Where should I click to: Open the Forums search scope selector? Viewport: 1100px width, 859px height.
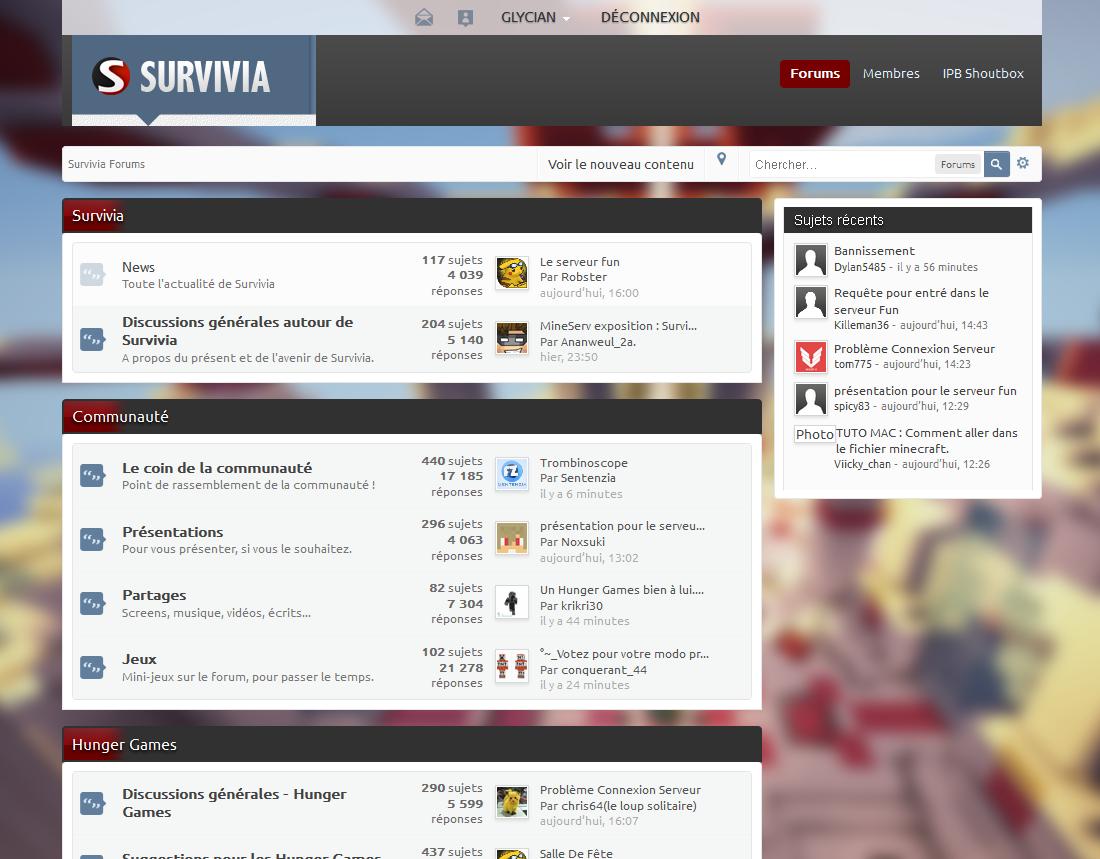[958, 164]
